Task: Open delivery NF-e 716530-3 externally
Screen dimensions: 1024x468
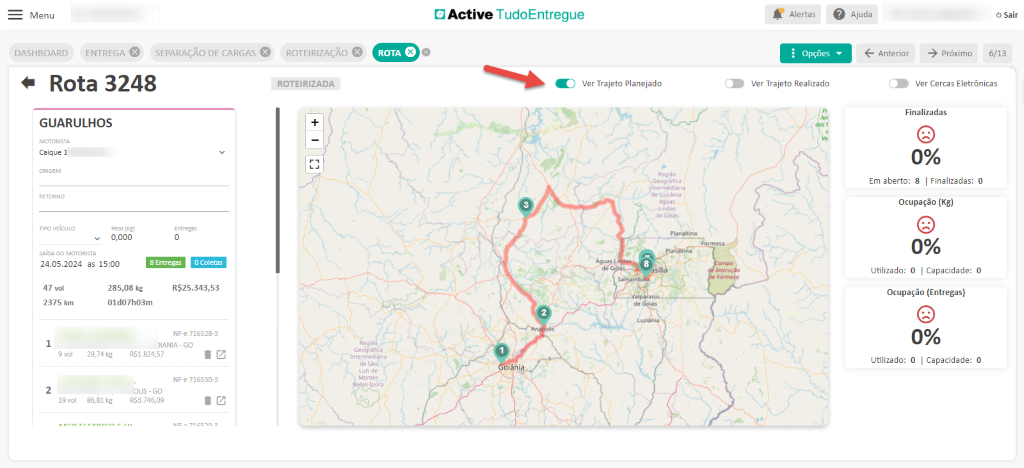Action: pyautogui.click(x=221, y=400)
